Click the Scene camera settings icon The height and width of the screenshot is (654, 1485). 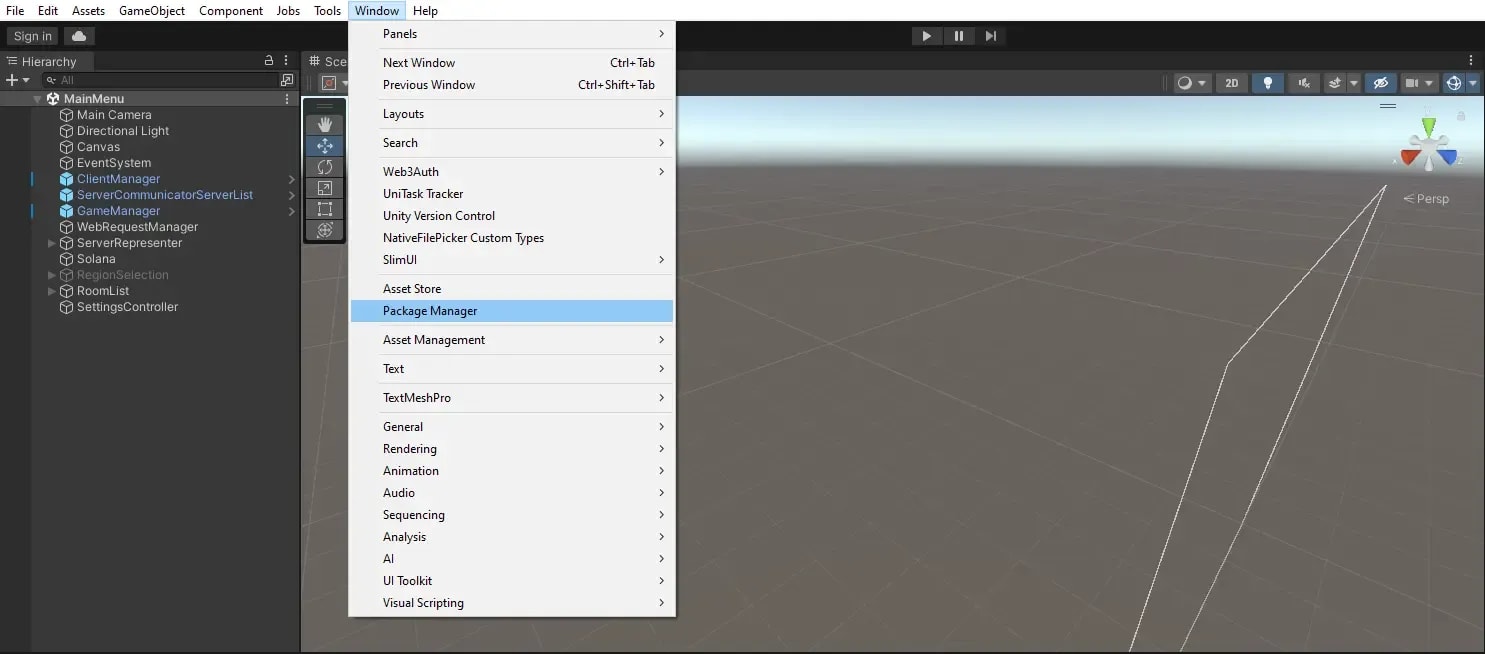1412,83
